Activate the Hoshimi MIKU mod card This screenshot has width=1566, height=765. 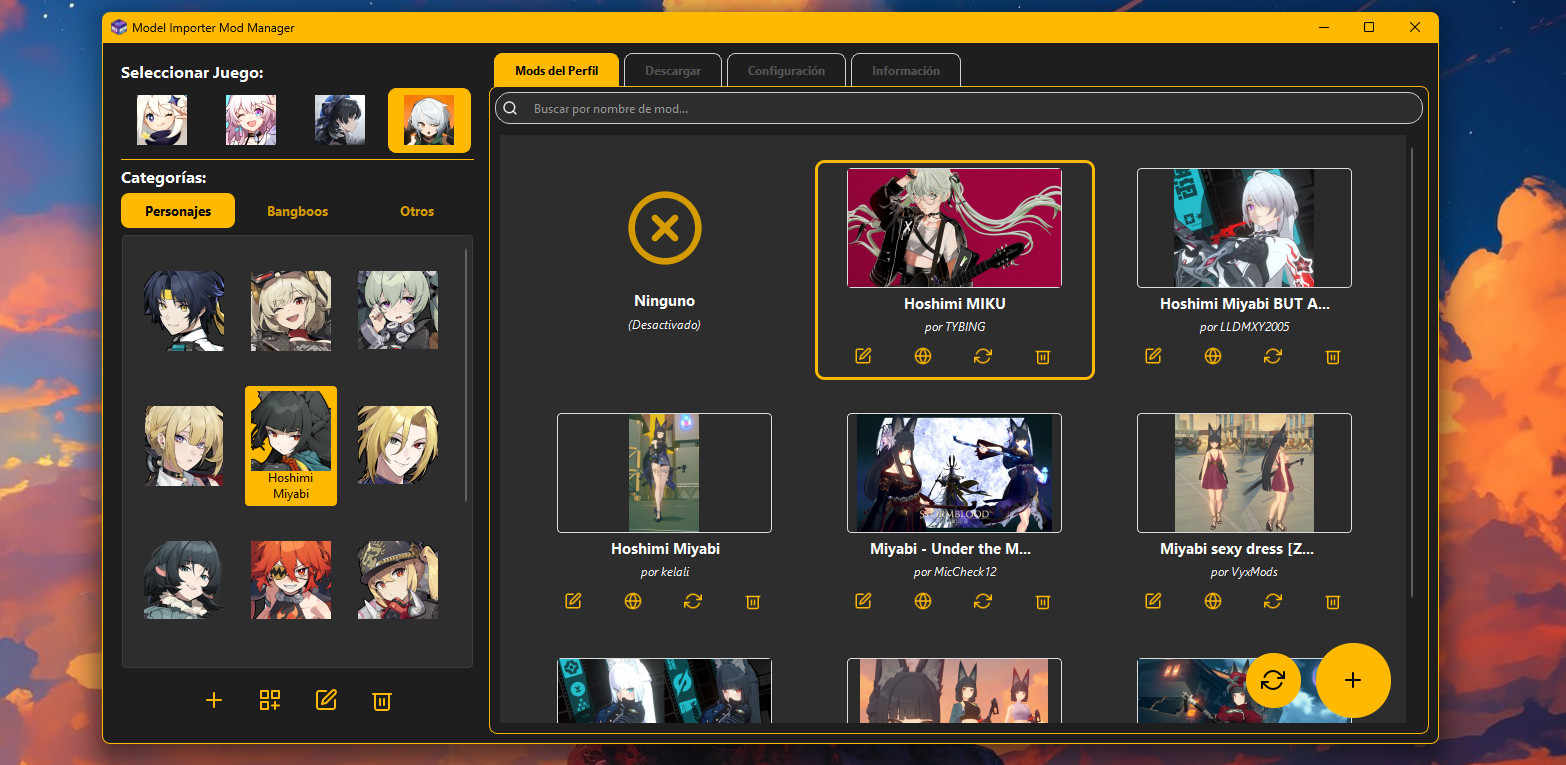[x=954, y=228]
